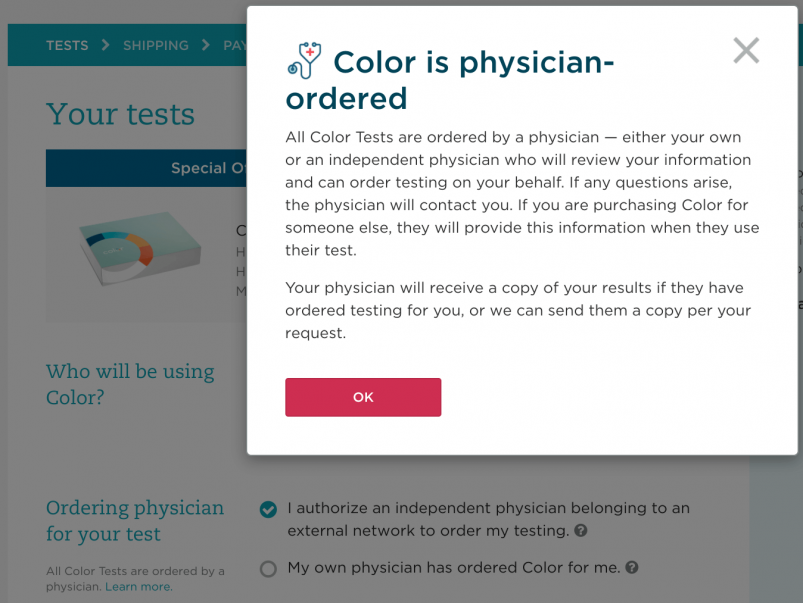Close the physician-ordered dialog with the X
Screen dimensions: 803x603
pyautogui.click(x=746, y=50)
